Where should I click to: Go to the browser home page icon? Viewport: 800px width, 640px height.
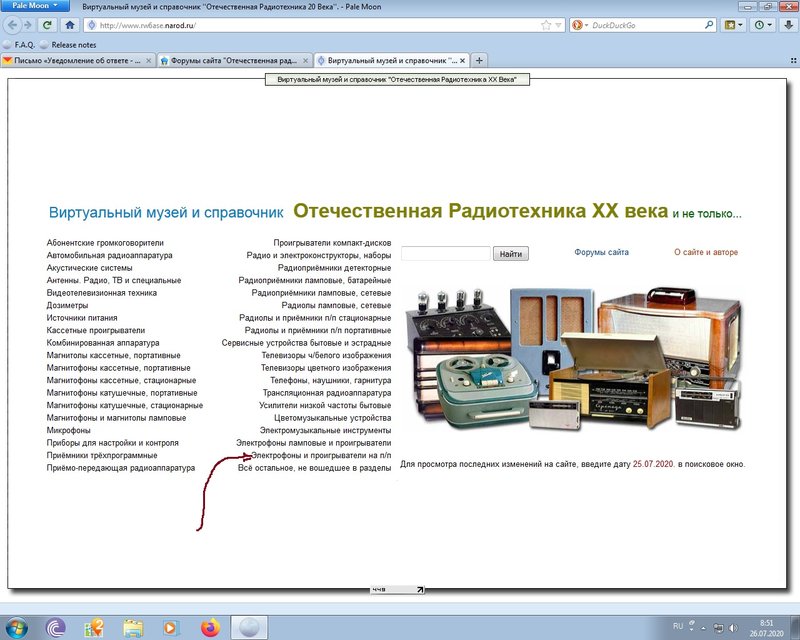(70, 25)
